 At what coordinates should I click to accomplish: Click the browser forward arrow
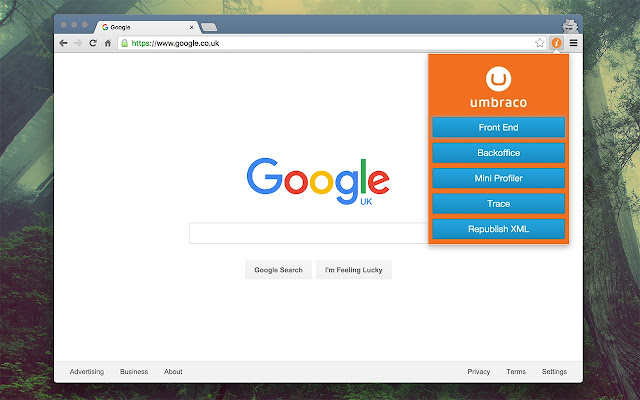(78, 43)
